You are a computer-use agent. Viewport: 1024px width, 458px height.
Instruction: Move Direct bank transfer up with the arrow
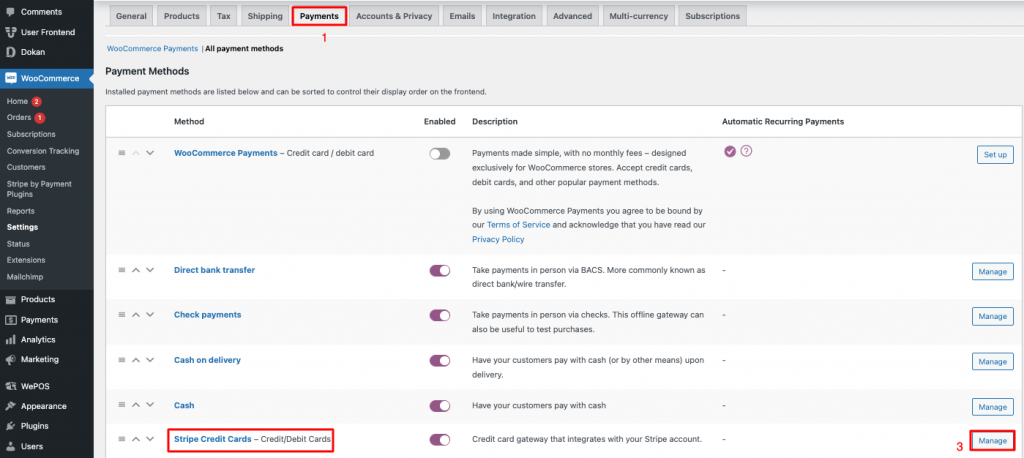[136, 270]
